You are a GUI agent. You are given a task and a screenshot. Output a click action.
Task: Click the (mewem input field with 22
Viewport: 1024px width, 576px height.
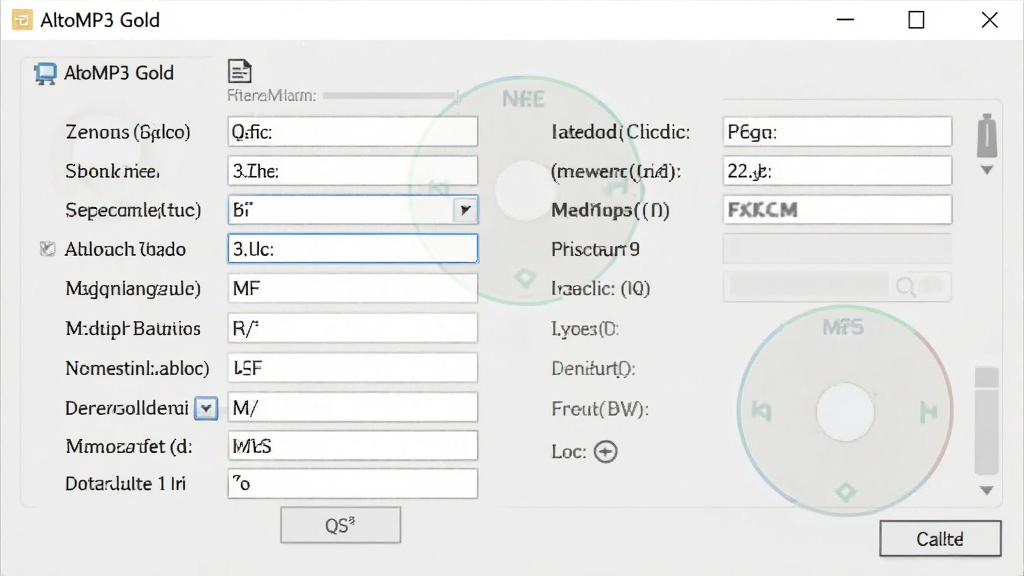click(837, 171)
